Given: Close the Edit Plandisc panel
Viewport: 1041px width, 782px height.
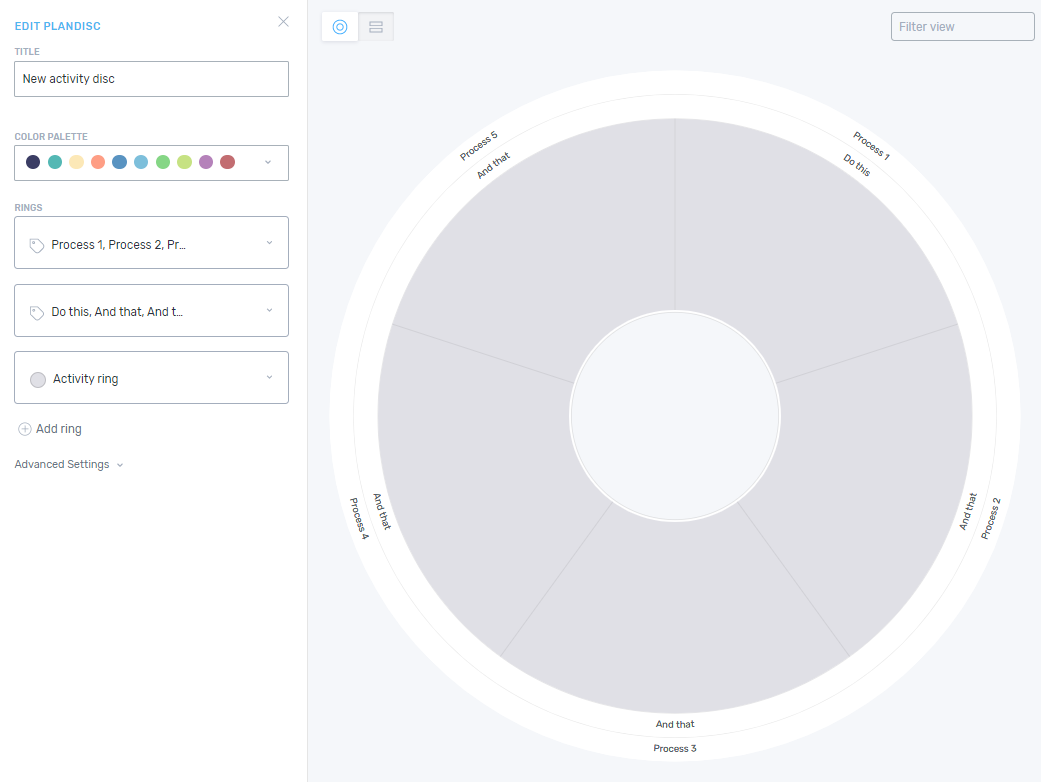Looking at the screenshot, I should (283, 22).
